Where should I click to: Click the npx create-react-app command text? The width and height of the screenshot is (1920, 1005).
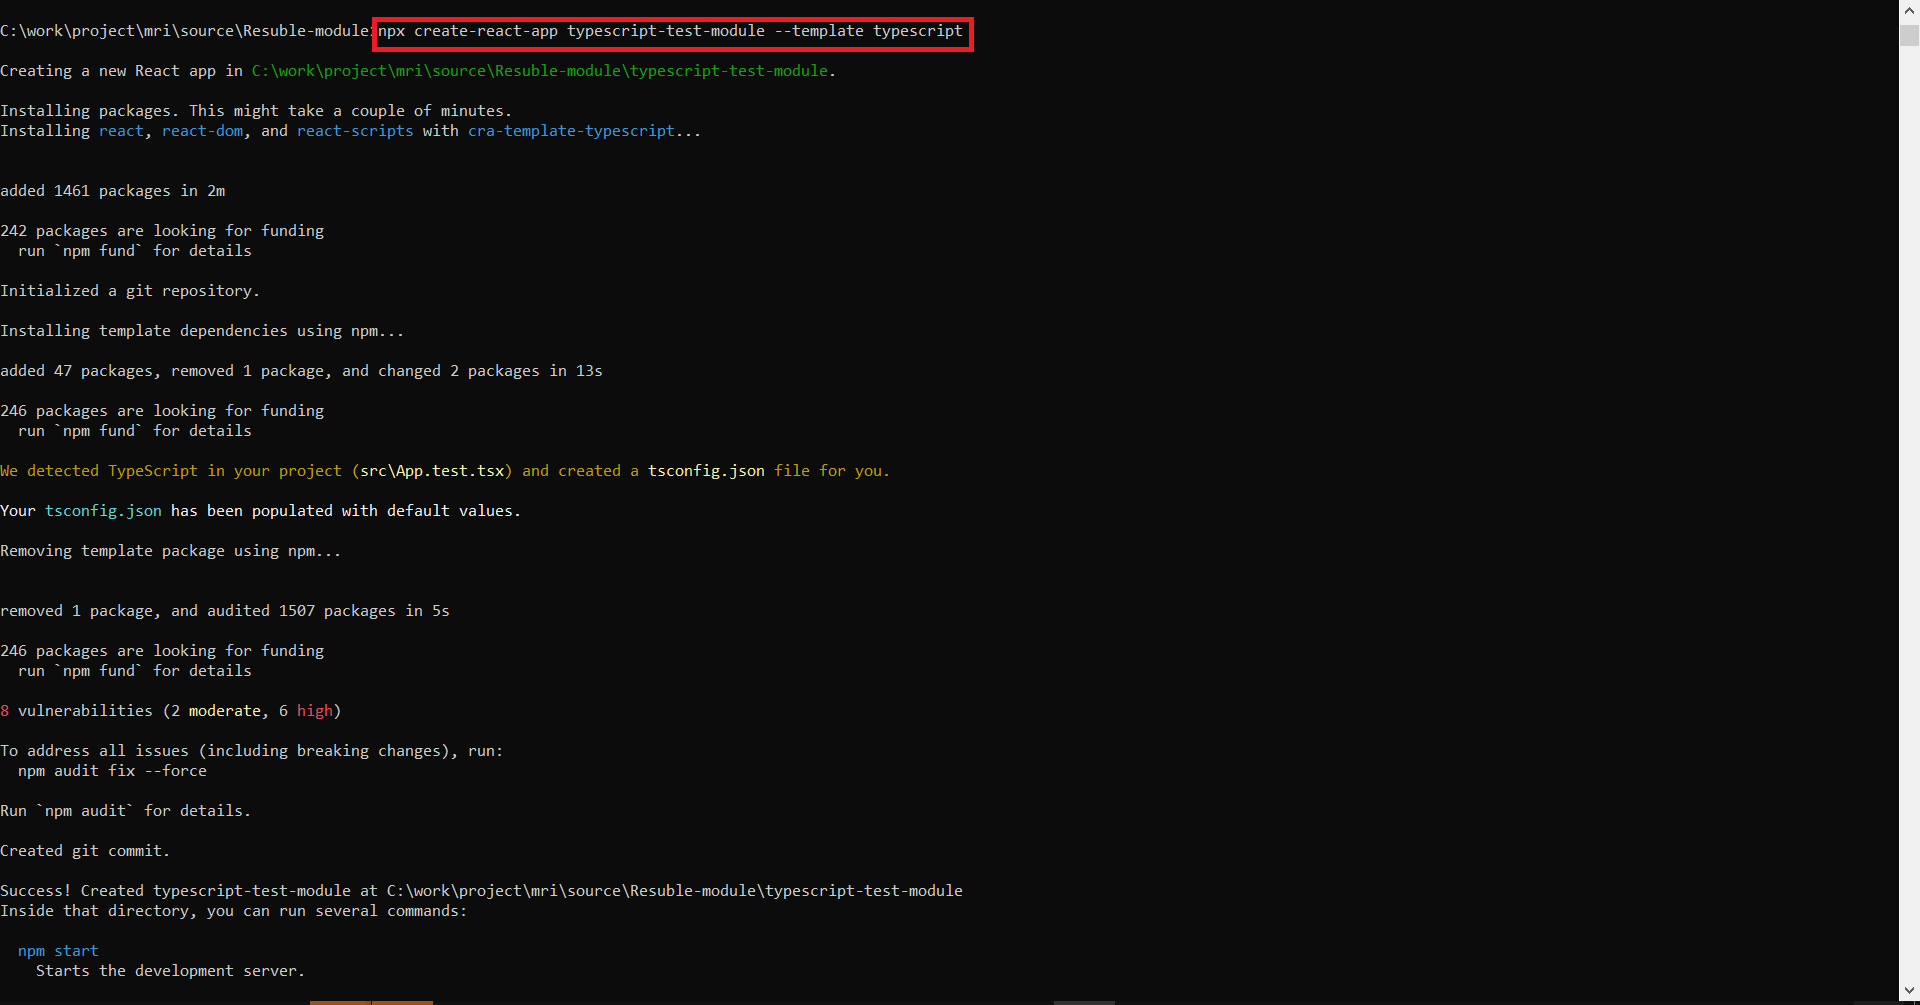point(670,31)
